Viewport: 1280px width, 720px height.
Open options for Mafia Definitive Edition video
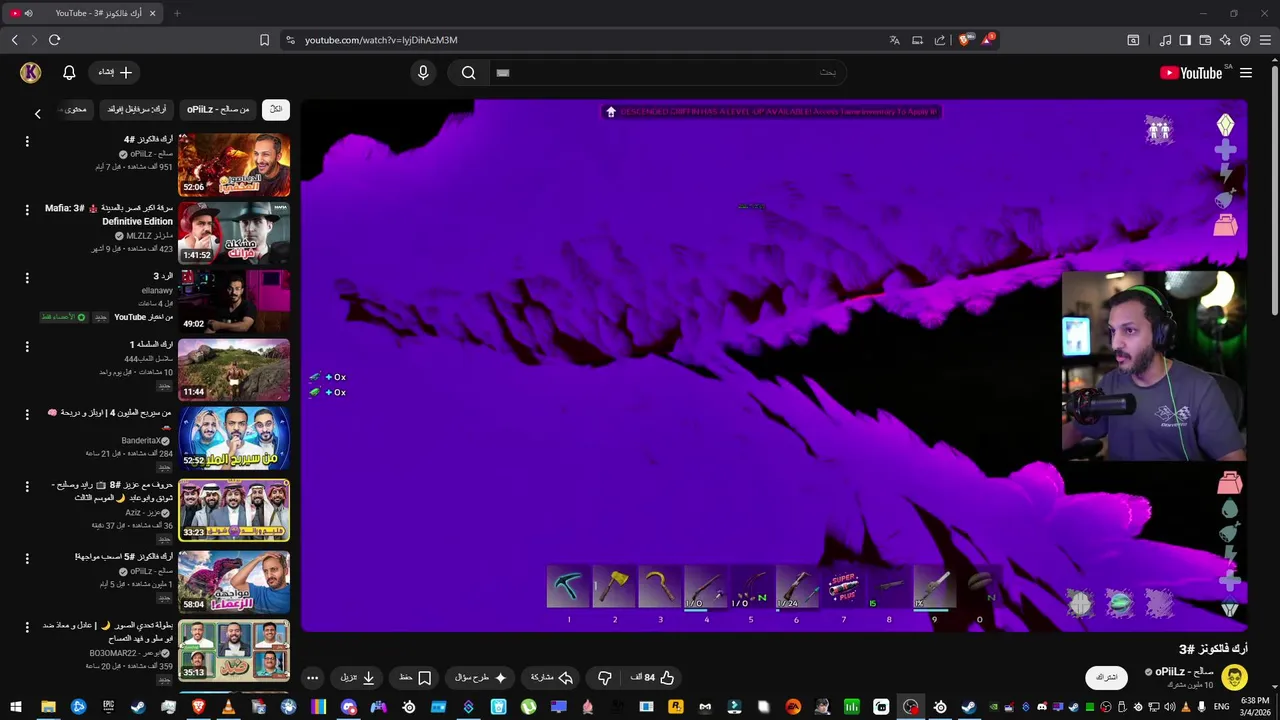click(x=27, y=209)
